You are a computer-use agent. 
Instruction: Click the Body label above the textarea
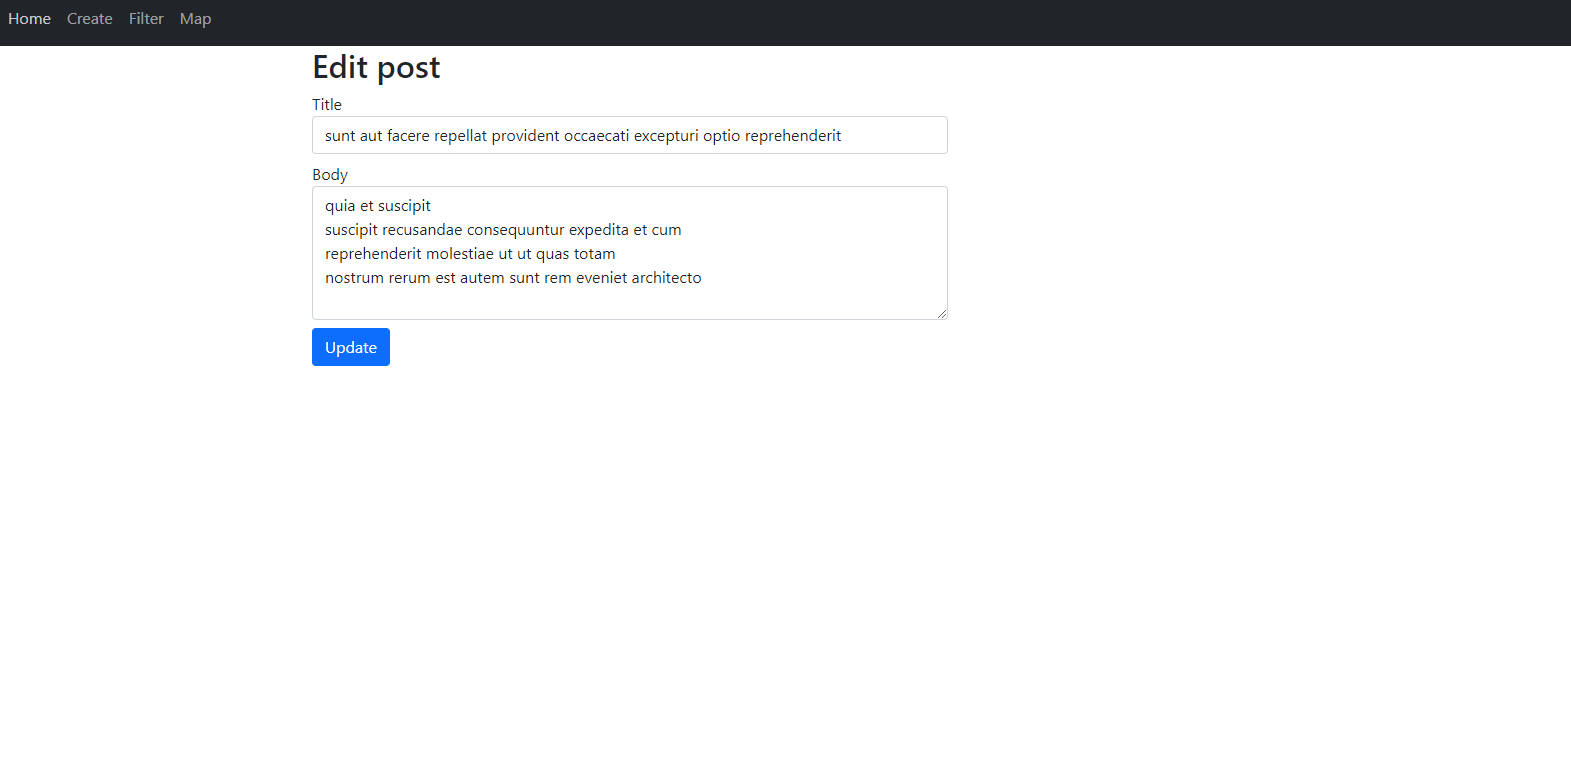(330, 174)
